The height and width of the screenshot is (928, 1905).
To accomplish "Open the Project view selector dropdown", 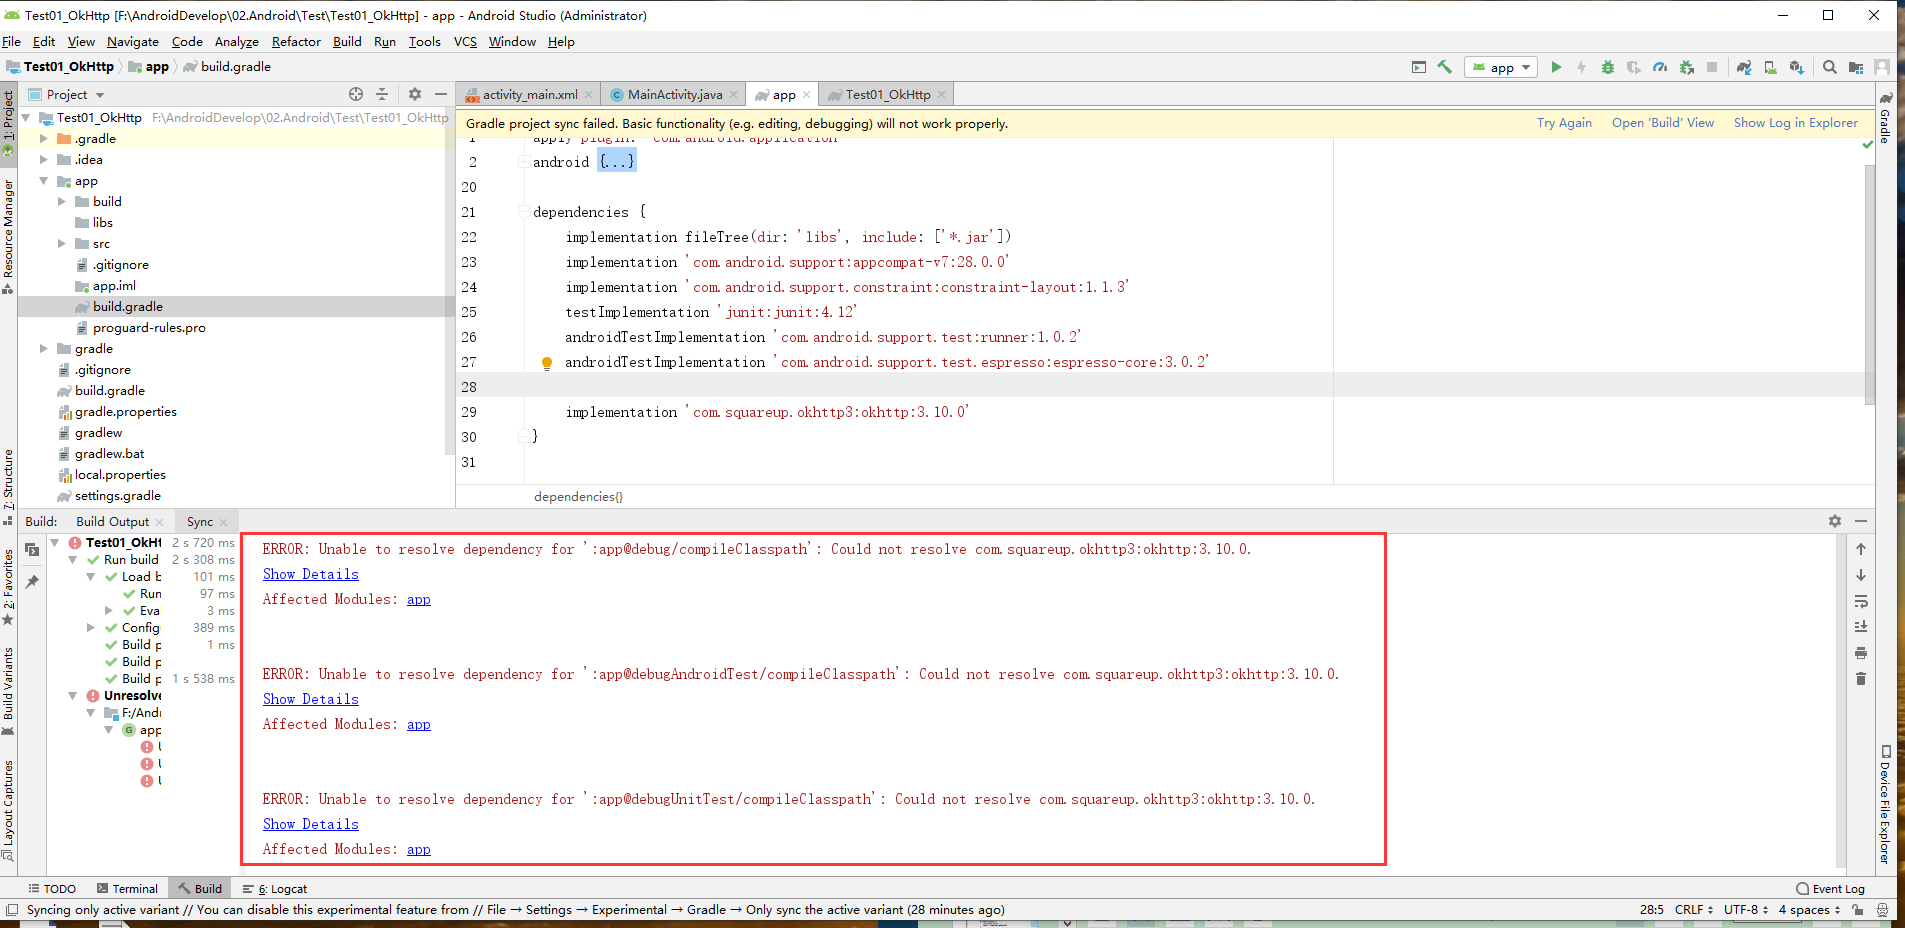I will (75, 94).
